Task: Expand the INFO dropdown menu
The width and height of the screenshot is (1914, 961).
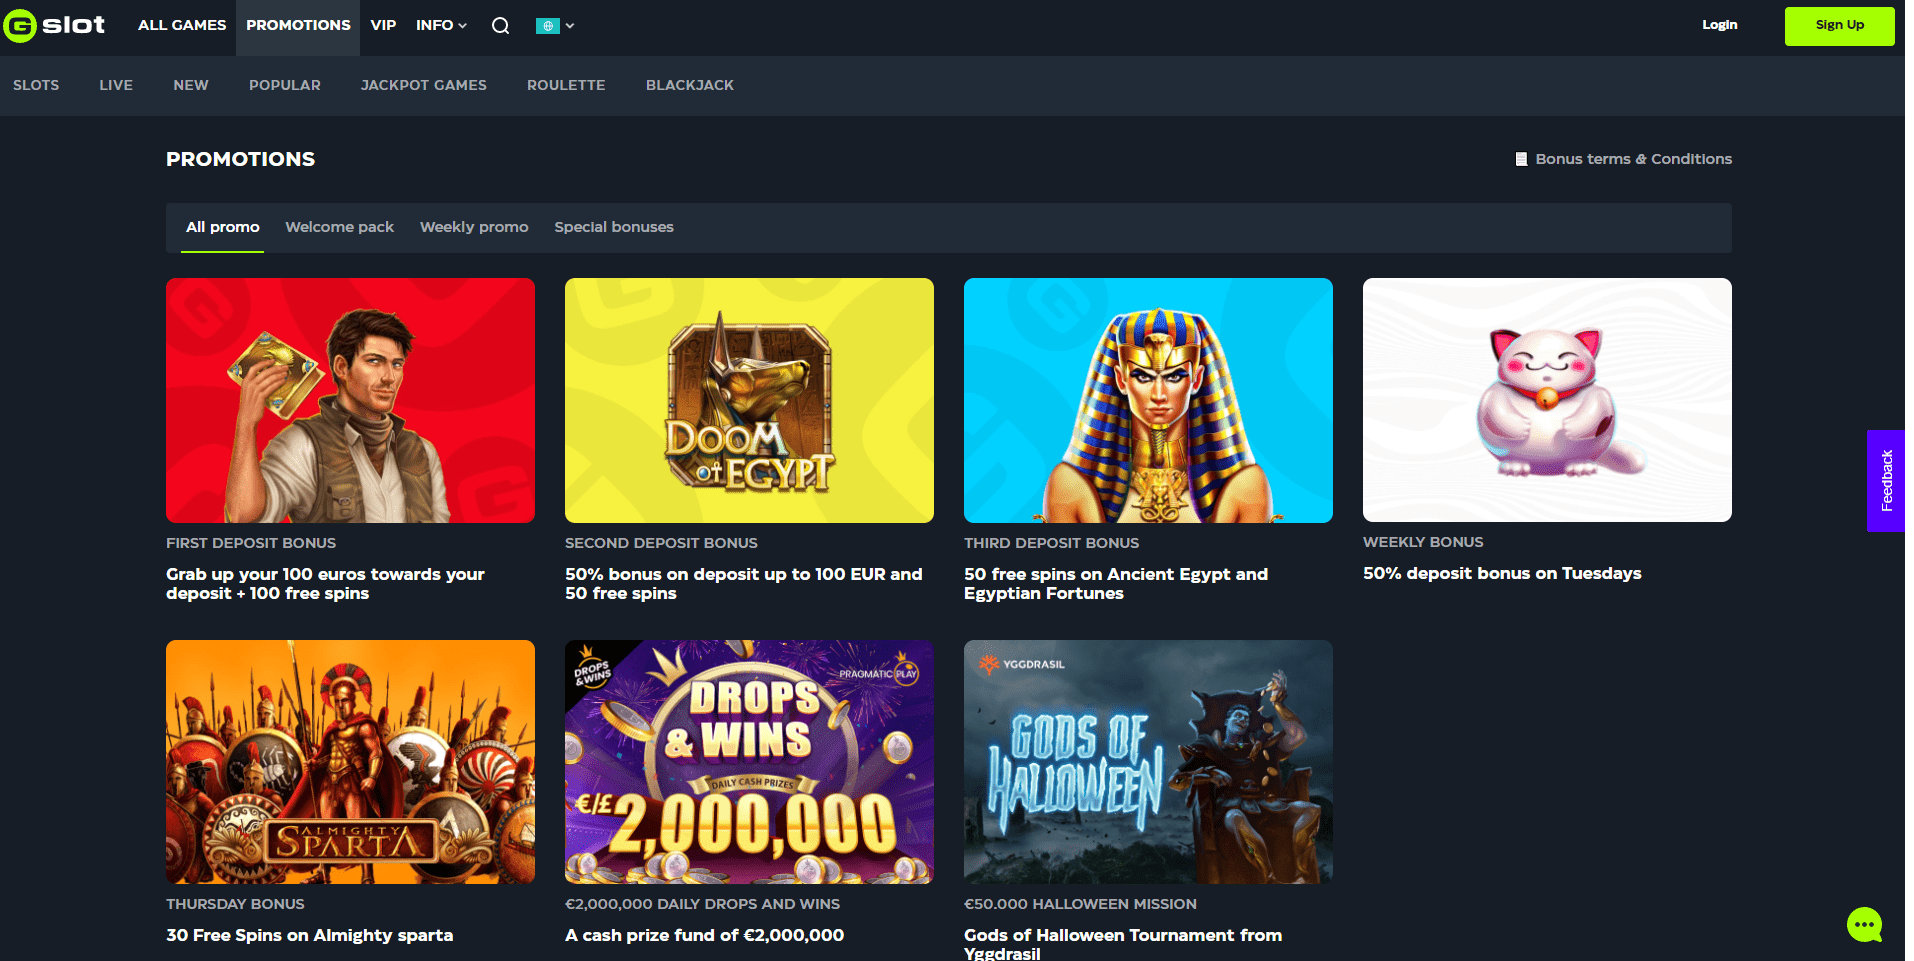Action: (441, 25)
